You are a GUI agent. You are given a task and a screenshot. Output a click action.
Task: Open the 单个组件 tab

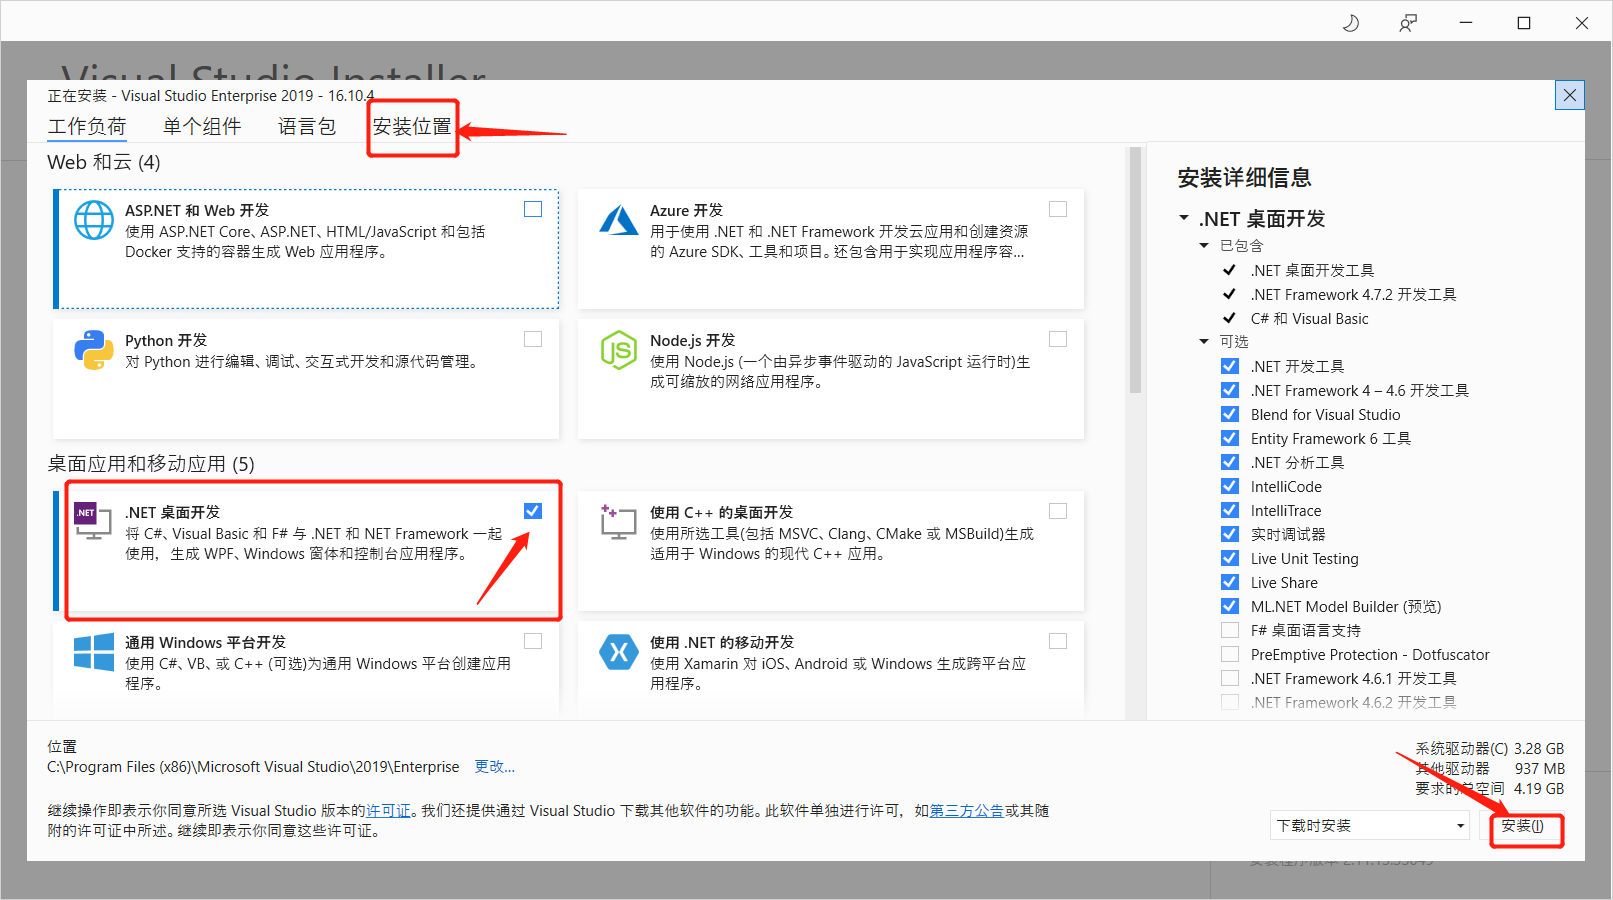click(202, 127)
